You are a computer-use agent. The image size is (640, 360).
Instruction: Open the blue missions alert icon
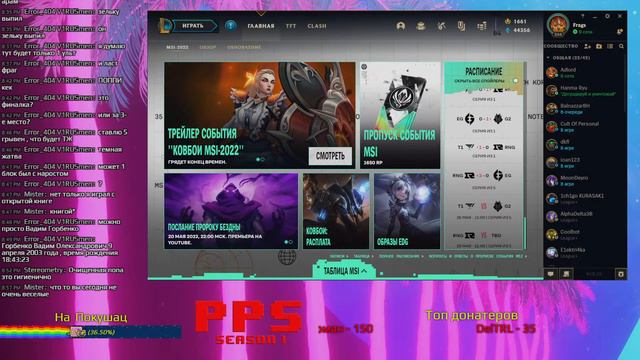(231, 26)
